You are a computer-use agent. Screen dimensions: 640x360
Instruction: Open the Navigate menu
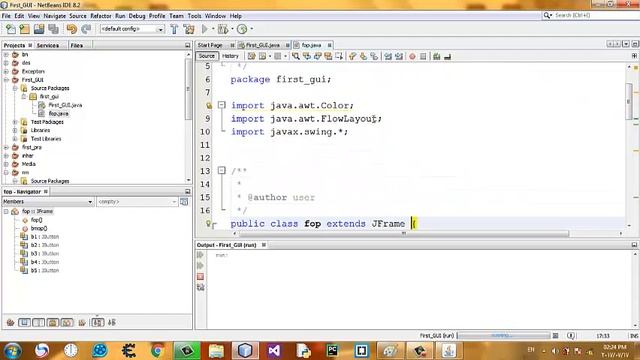pos(55,16)
